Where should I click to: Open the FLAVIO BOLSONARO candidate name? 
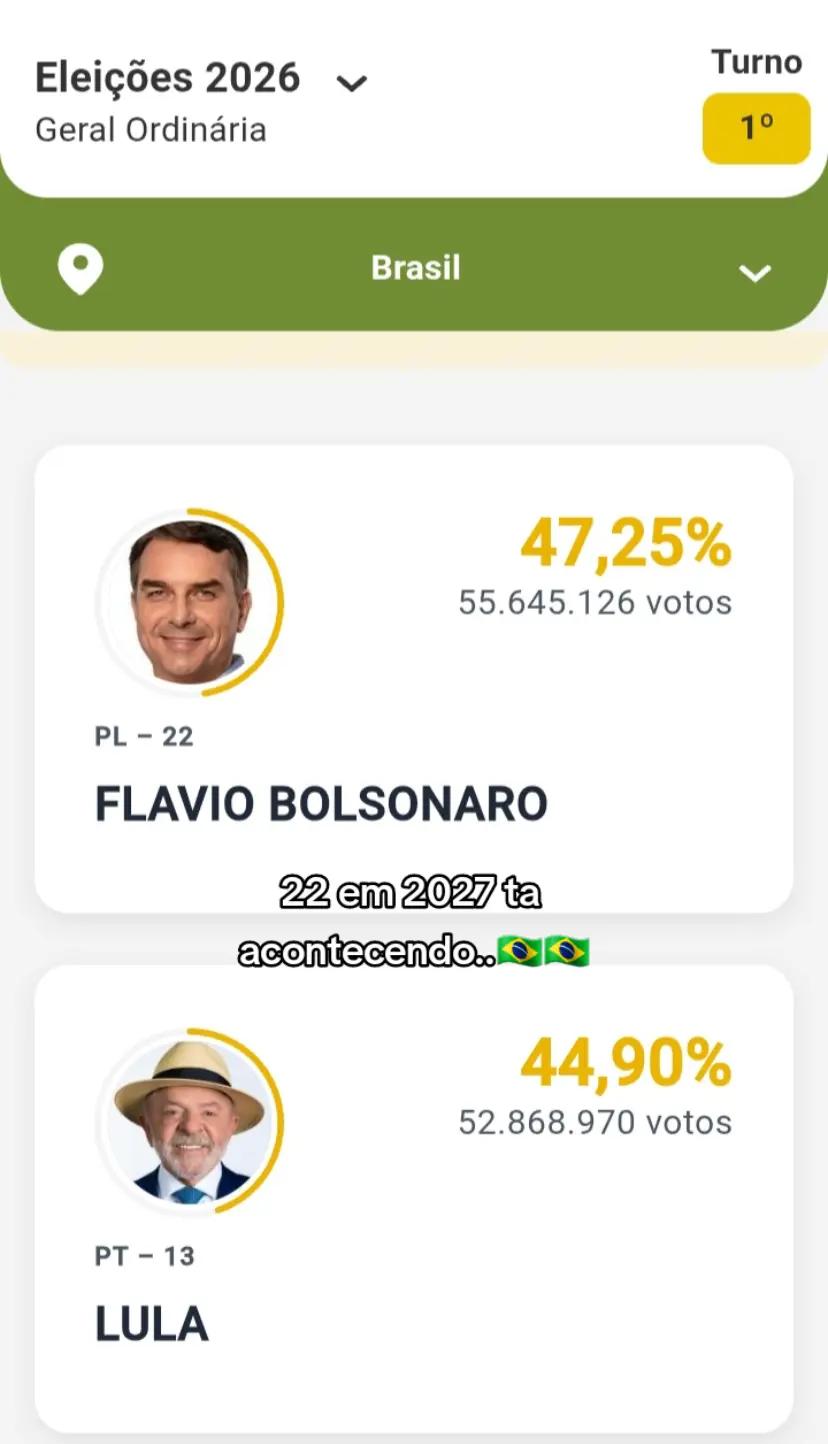[321, 804]
